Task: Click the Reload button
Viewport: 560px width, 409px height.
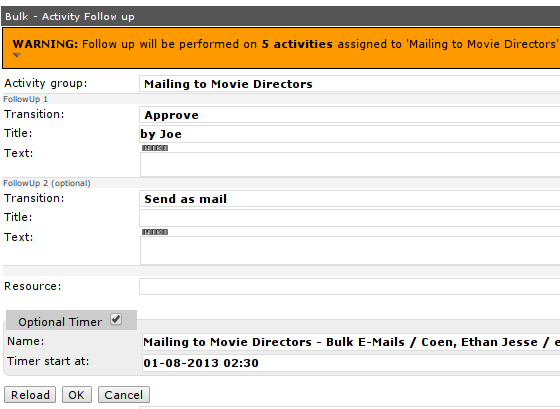Action: pyautogui.click(x=30, y=395)
